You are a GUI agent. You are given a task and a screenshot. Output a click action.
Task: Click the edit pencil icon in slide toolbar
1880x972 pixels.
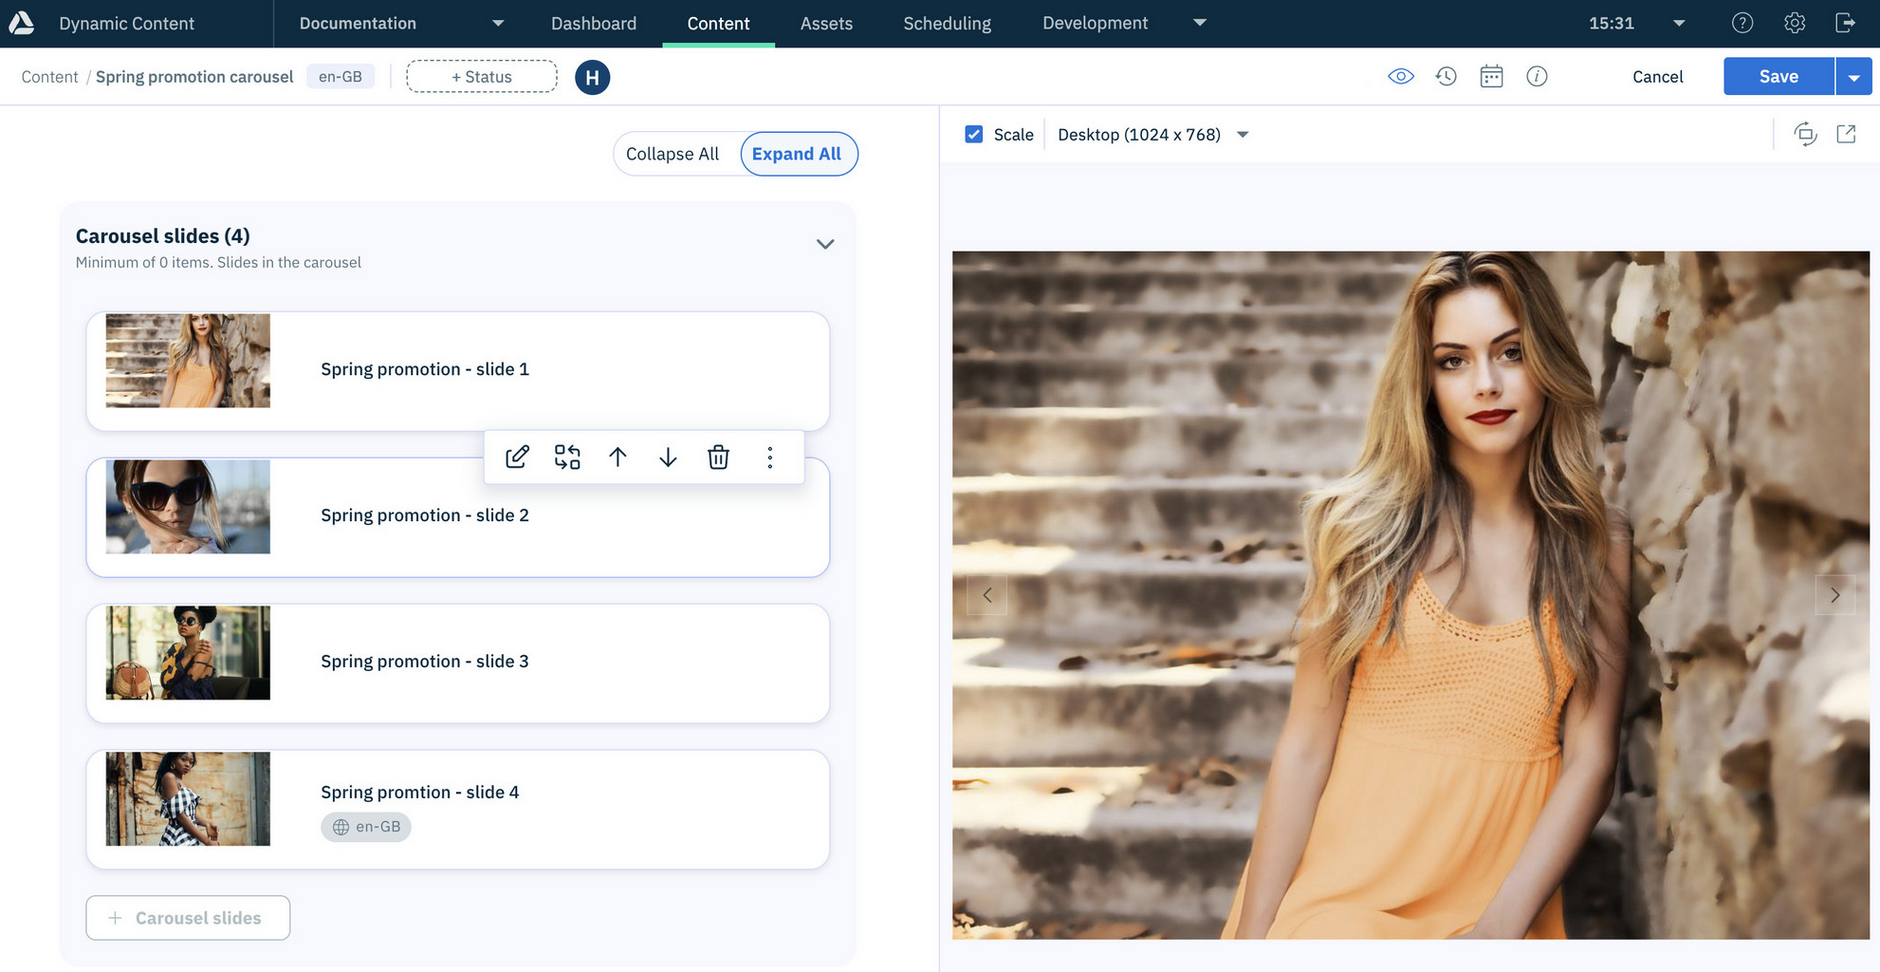[x=517, y=457]
